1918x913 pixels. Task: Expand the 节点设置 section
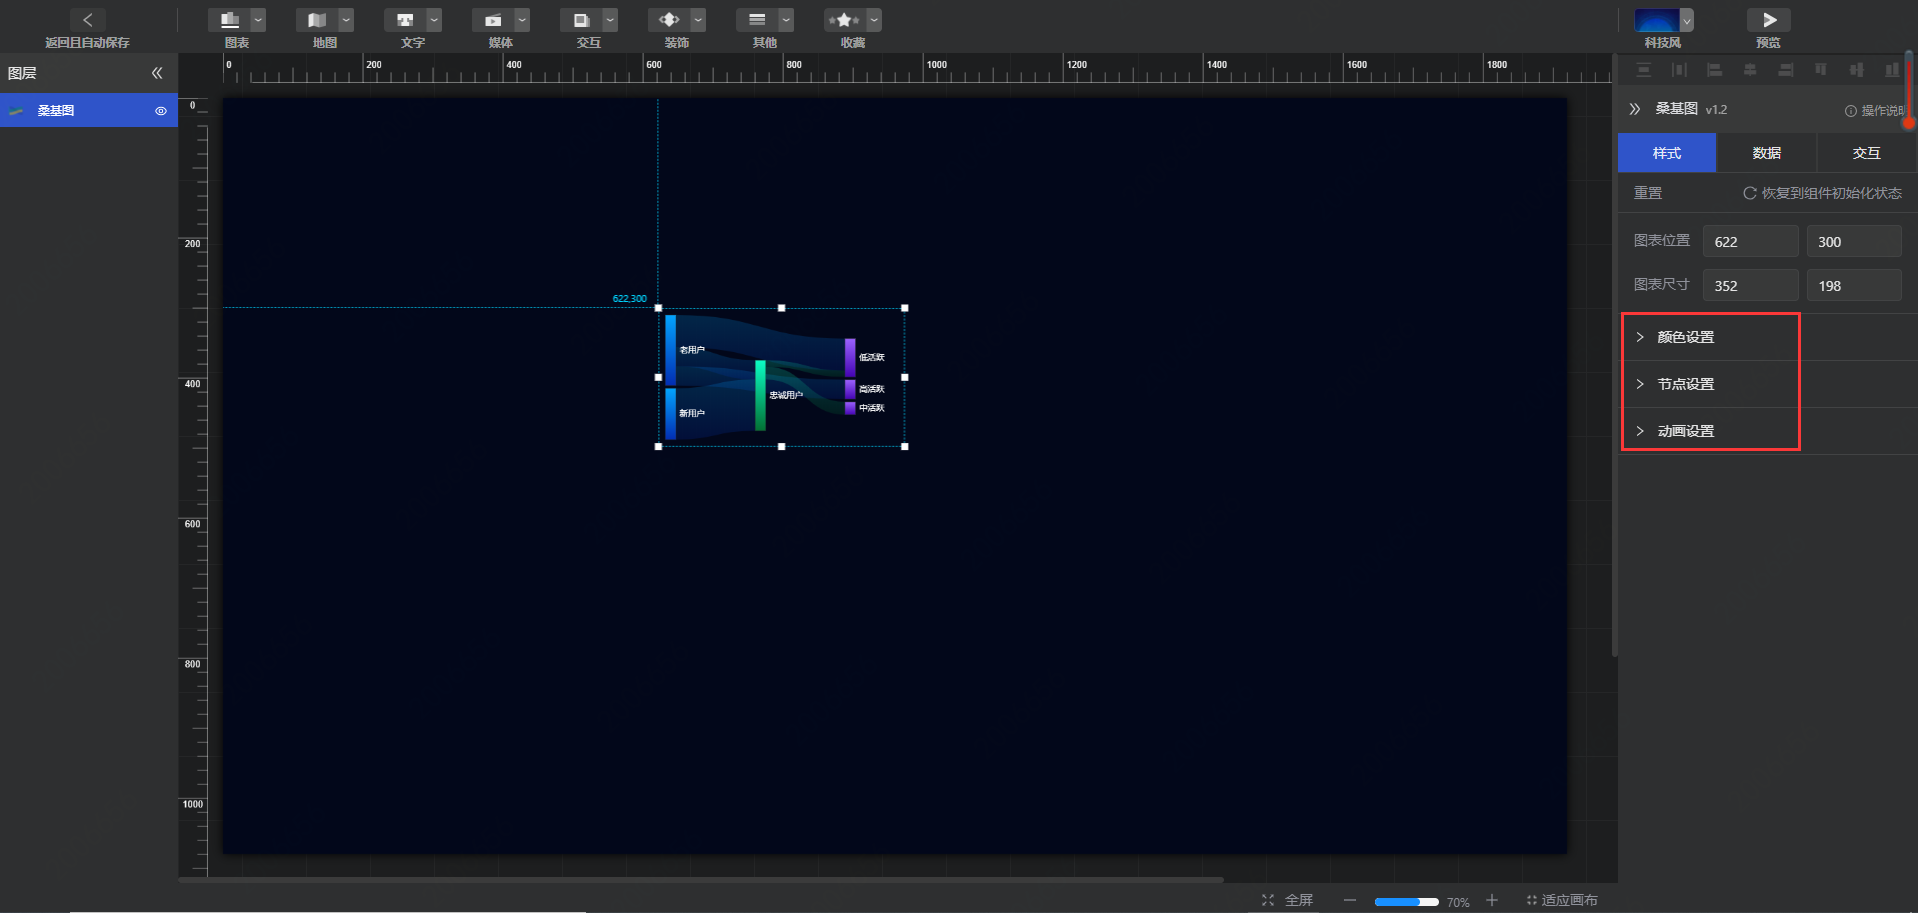coord(1768,384)
